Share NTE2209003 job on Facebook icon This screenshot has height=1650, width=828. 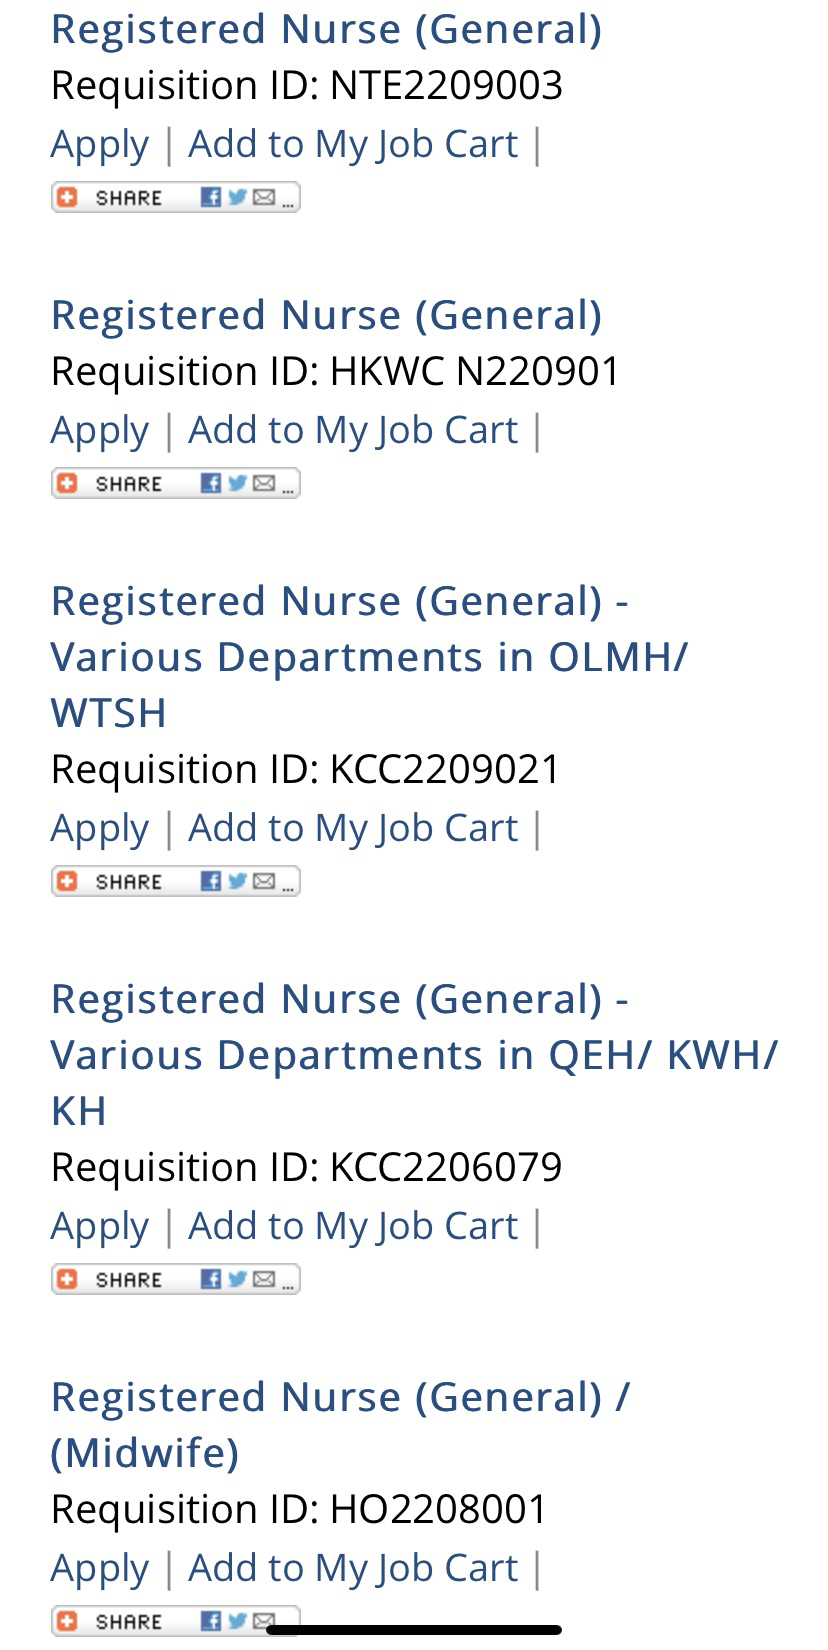pyautogui.click(x=211, y=197)
